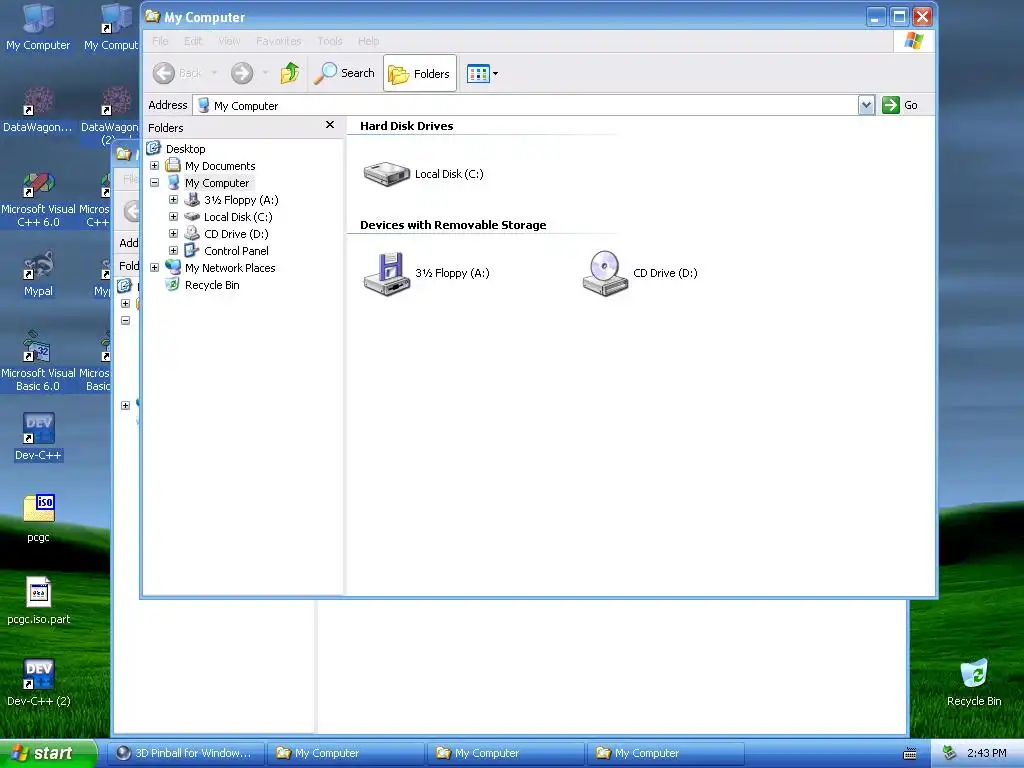The height and width of the screenshot is (768, 1024).
Task: Select the pcgc.iso.part file icon
Action: coord(38,600)
